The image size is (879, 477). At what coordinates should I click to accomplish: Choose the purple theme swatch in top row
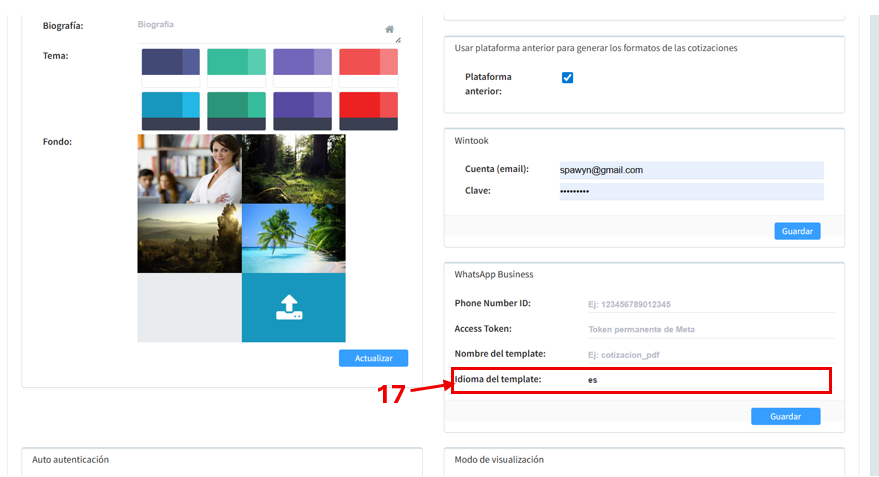(x=302, y=62)
